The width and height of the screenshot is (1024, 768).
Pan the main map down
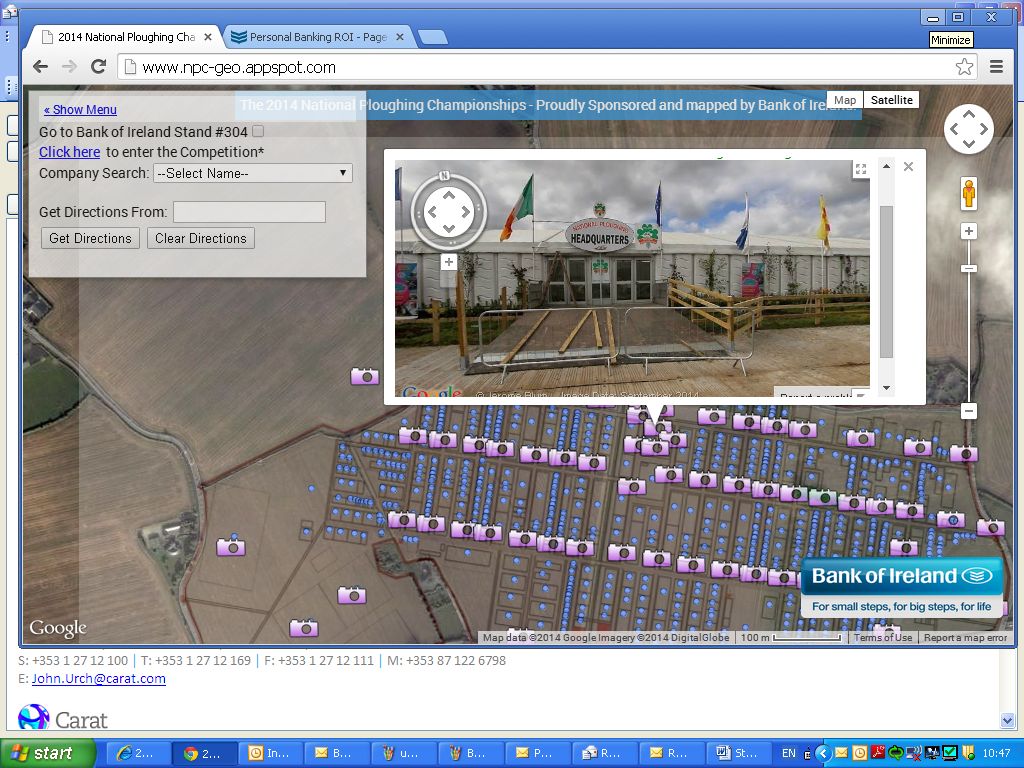(968, 144)
